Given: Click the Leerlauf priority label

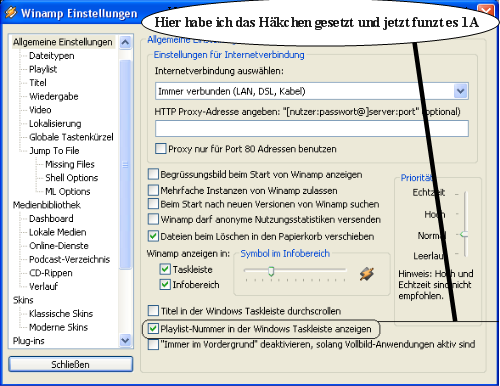Looking at the screenshot, I should point(430,256).
